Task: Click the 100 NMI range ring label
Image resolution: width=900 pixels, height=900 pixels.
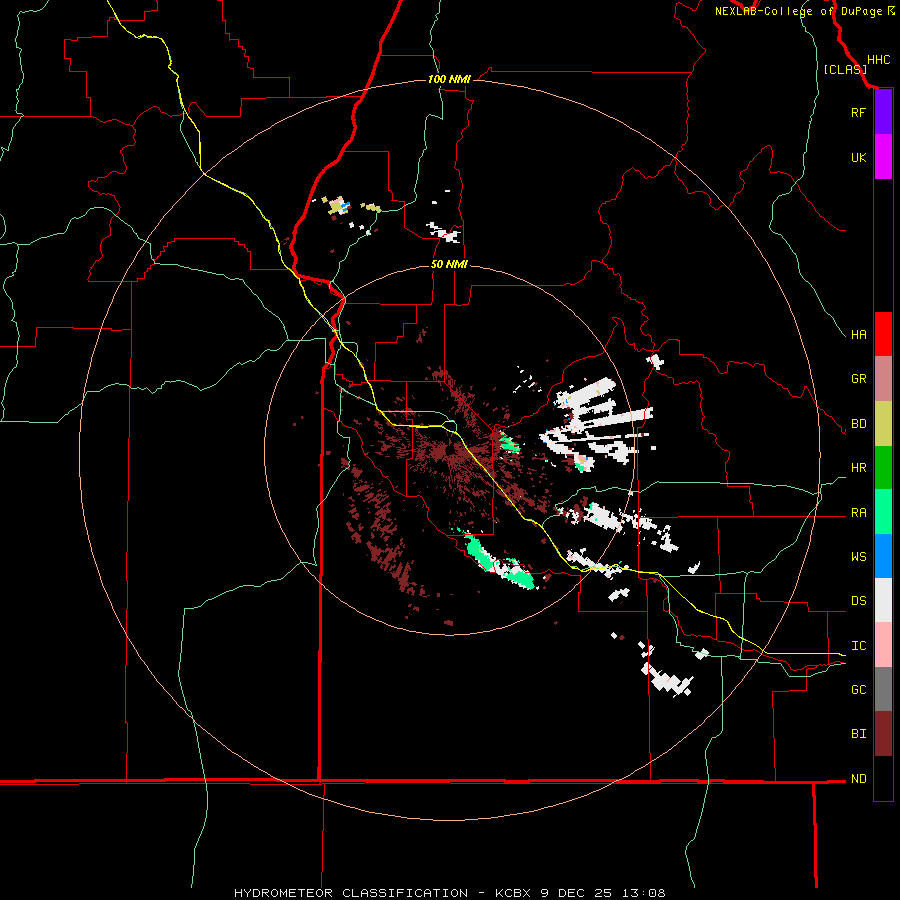Action: (449, 79)
